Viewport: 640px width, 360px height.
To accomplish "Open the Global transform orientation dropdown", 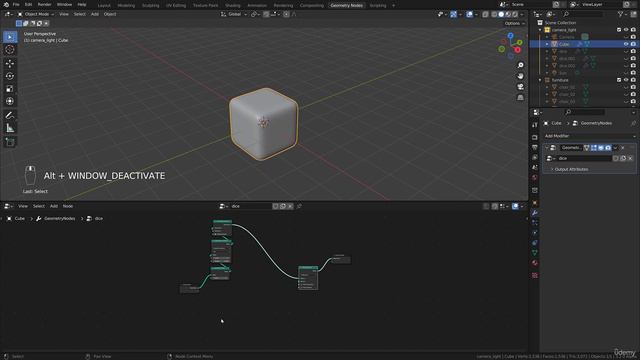I will tap(234, 14).
